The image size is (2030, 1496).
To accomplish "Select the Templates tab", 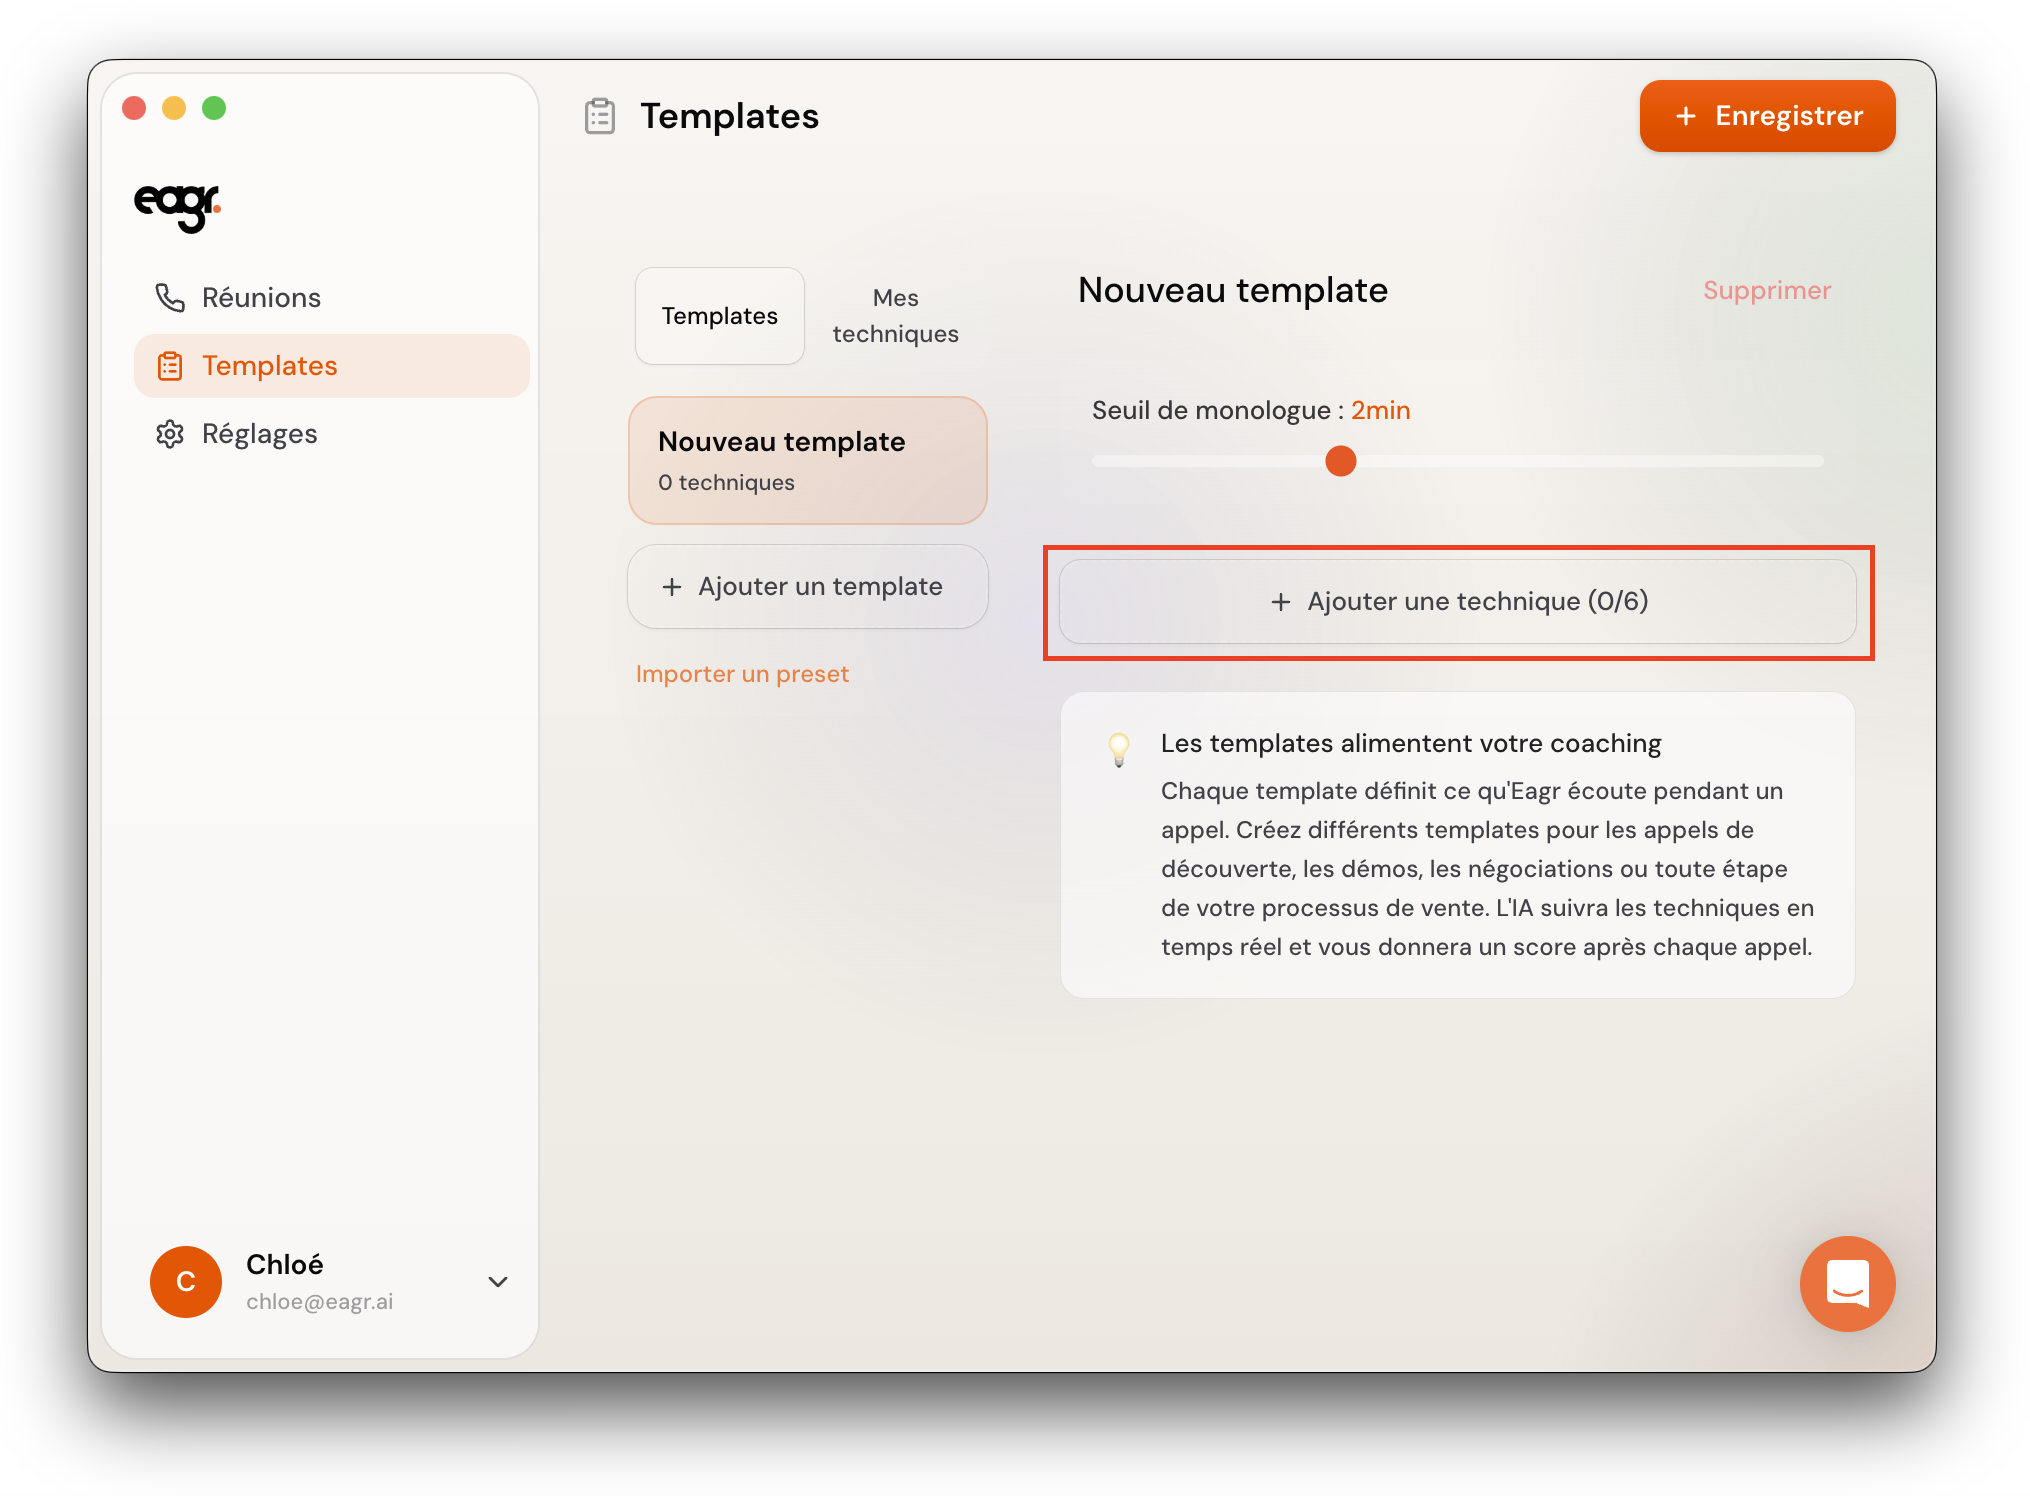I will 719,316.
